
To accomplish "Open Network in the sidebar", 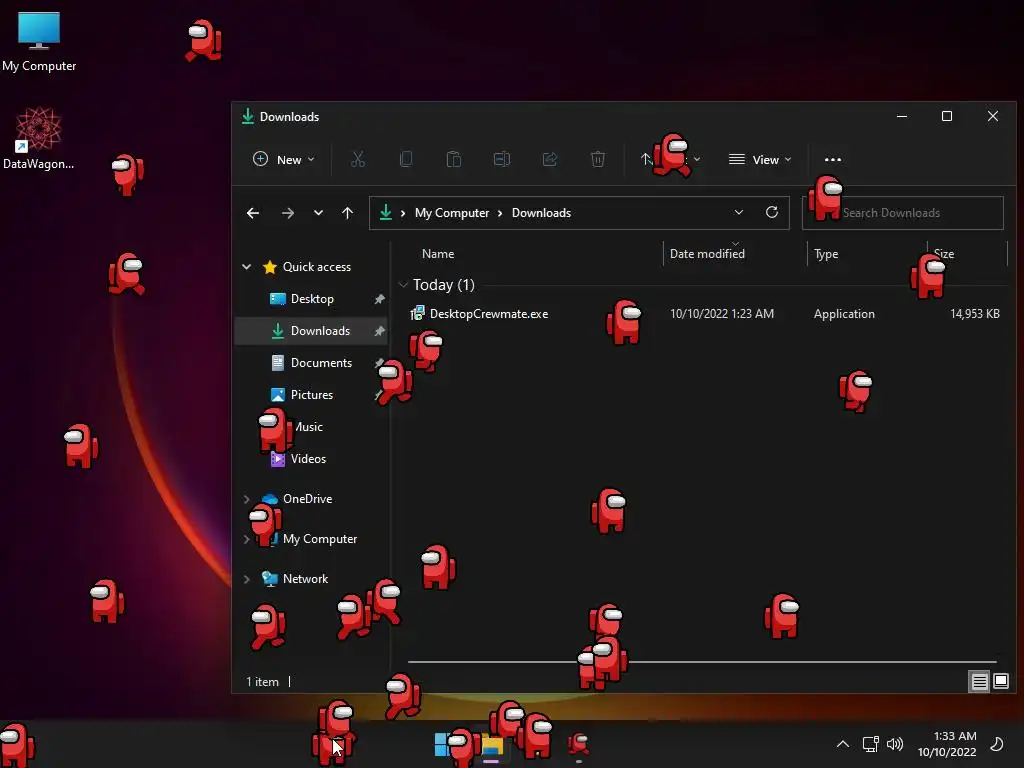I will pos(305,579).
